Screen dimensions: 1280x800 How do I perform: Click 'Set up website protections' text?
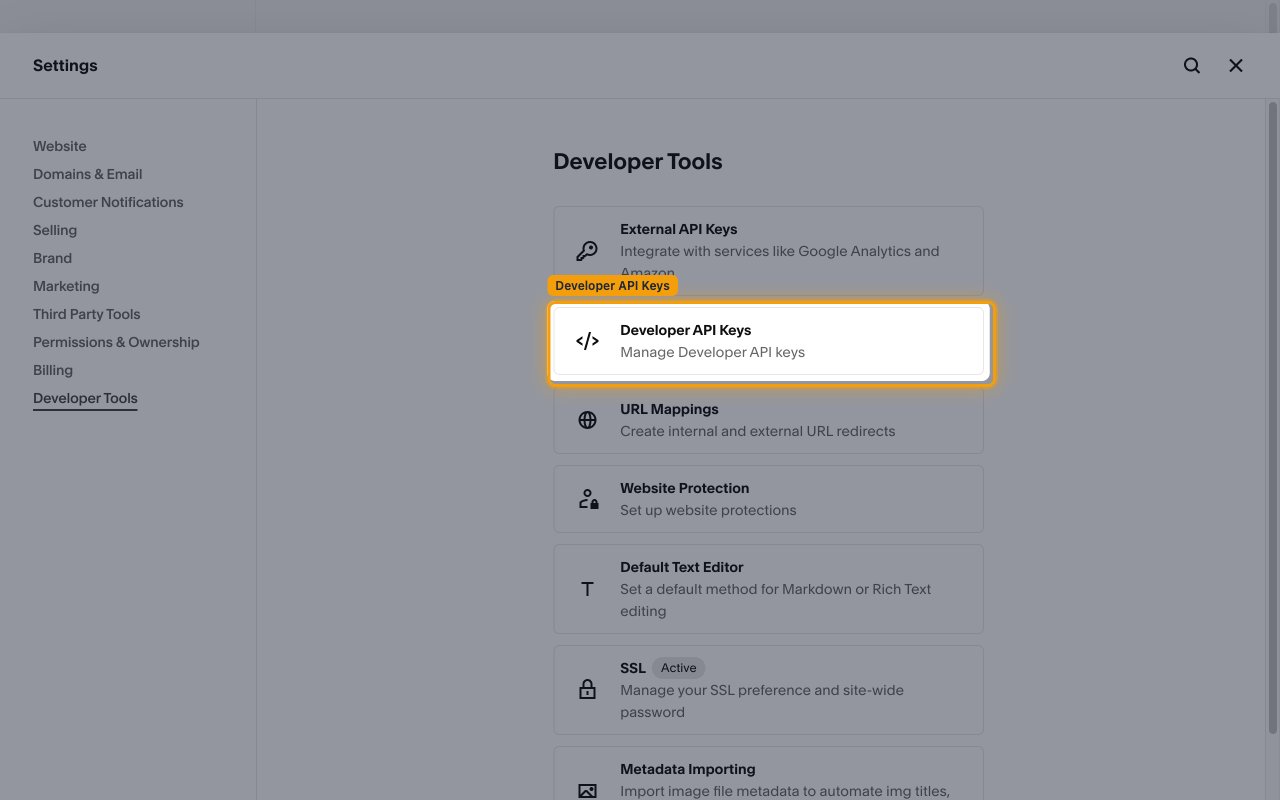click(x=708, y=510)
